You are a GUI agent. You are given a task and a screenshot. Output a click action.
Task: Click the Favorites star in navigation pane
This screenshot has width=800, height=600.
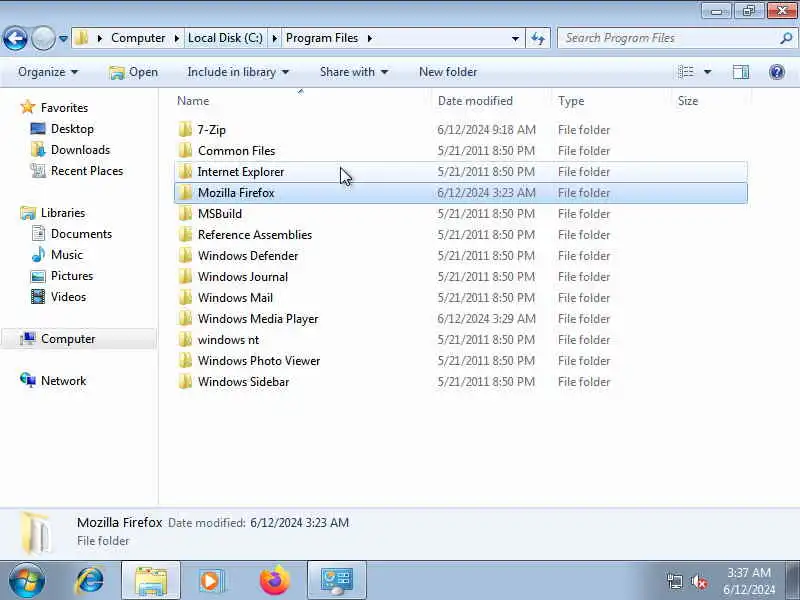28,107
